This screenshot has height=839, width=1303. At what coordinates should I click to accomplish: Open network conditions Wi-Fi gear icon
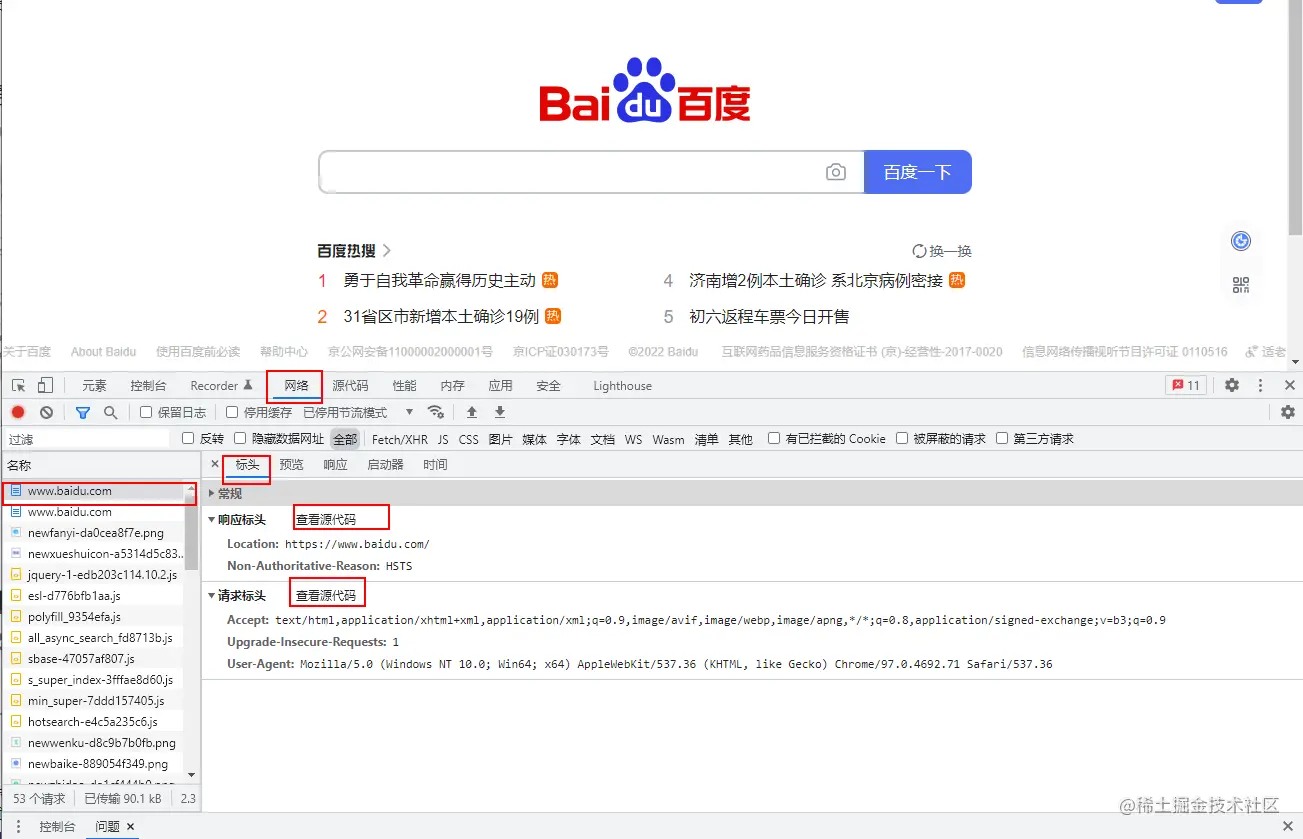435,412
